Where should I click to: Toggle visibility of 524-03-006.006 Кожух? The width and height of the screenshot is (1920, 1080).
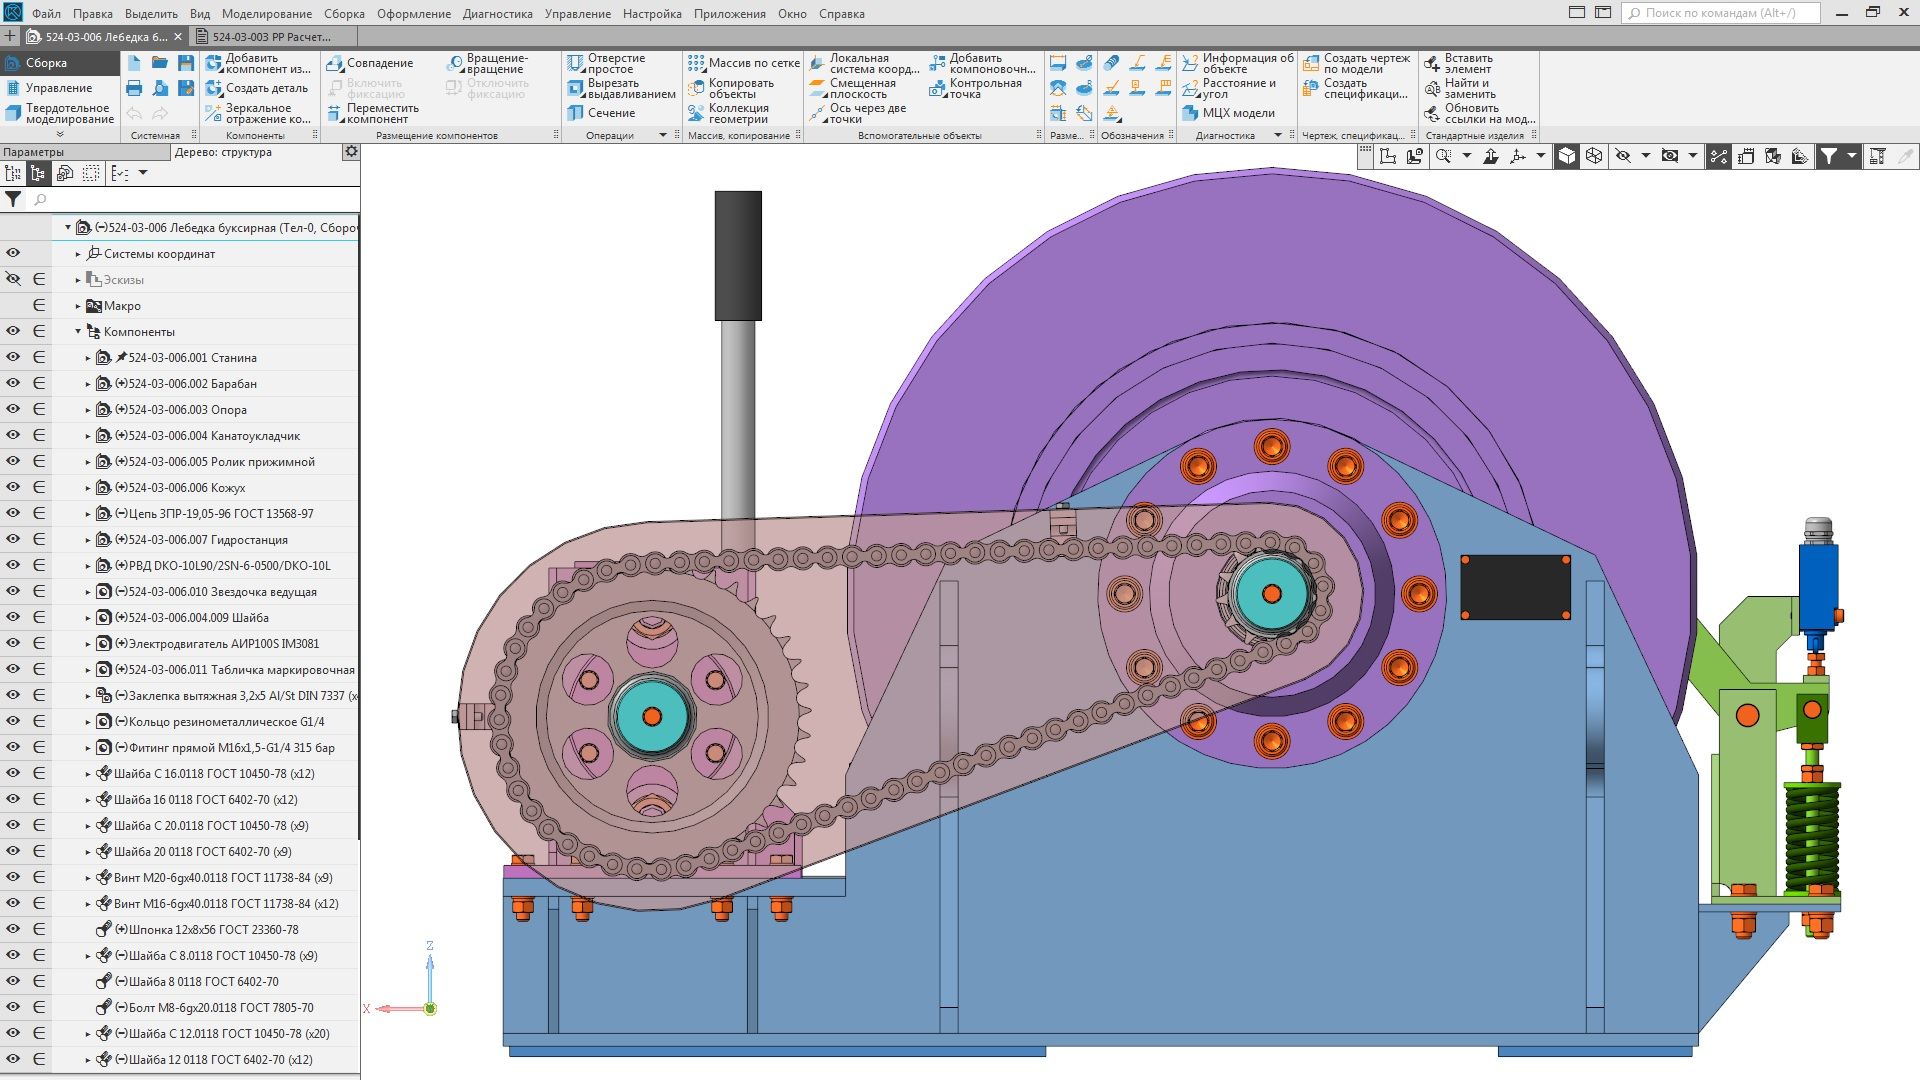[x=13, y=487]
